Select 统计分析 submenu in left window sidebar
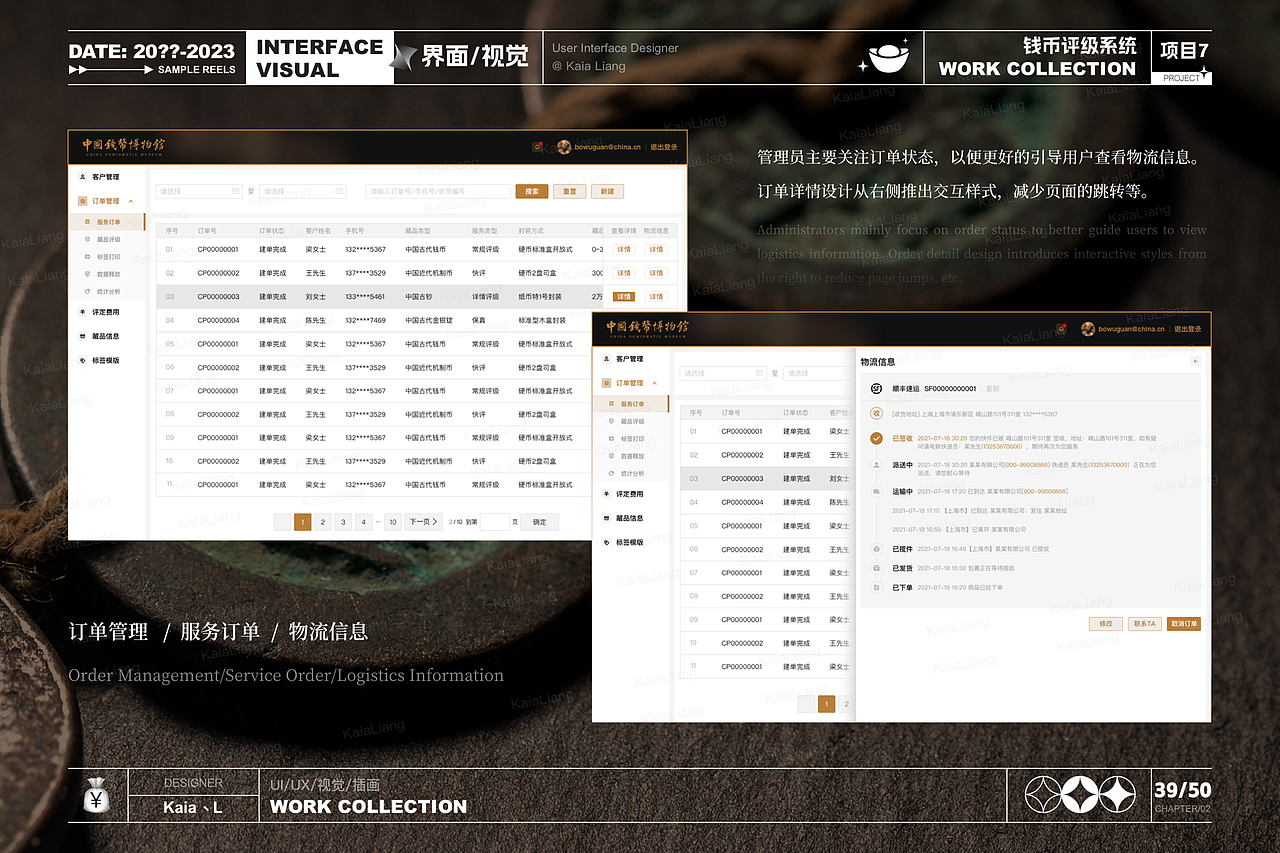The image size is (1280, 853). (x=108, y=291)
